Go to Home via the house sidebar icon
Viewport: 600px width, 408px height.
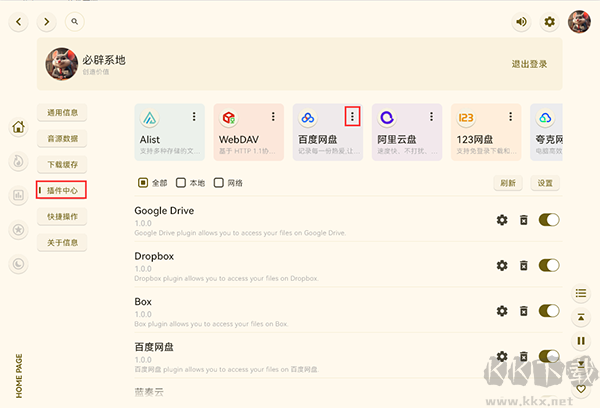click(x=18, y=127)
